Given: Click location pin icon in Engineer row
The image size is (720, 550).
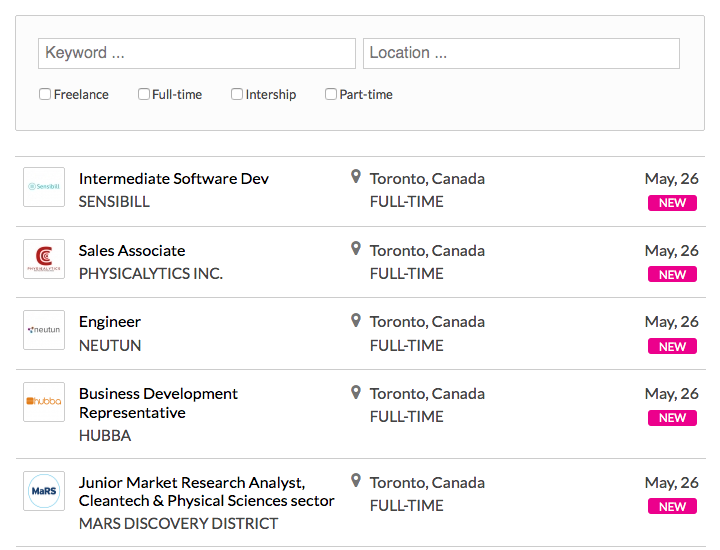Looking at the screenshot, I should click(355, 320).
